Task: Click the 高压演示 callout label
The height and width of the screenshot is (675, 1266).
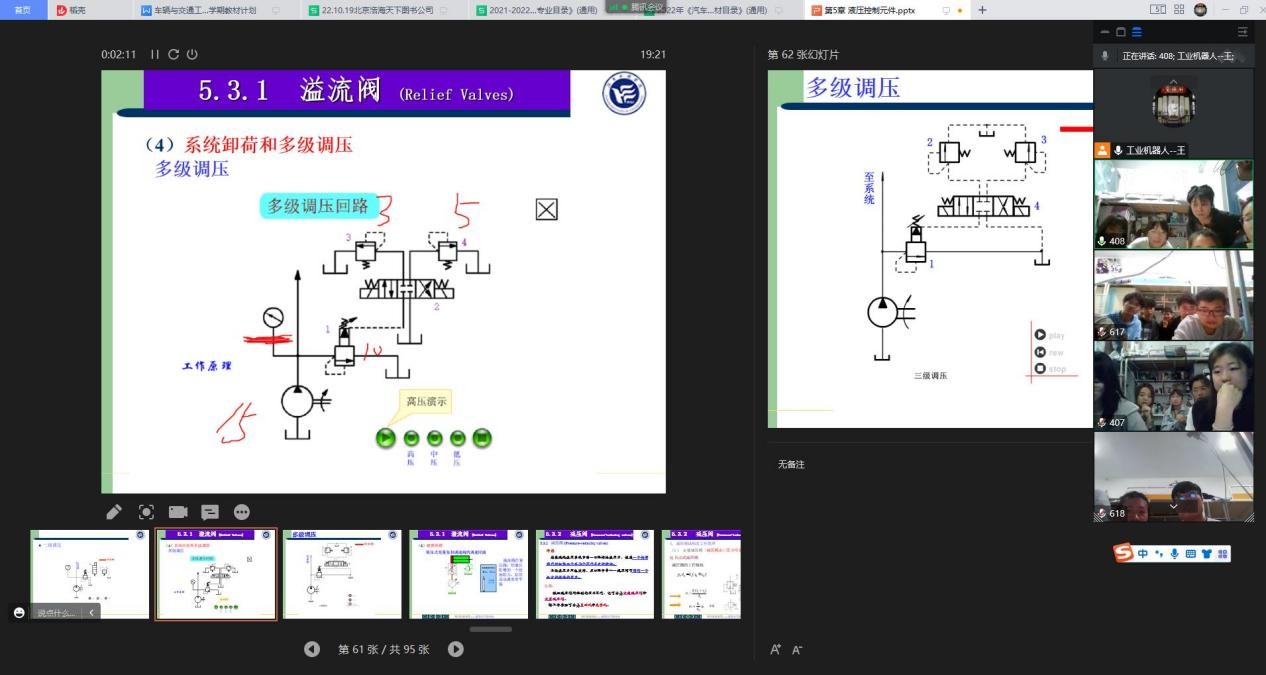Action: (426, 402)
